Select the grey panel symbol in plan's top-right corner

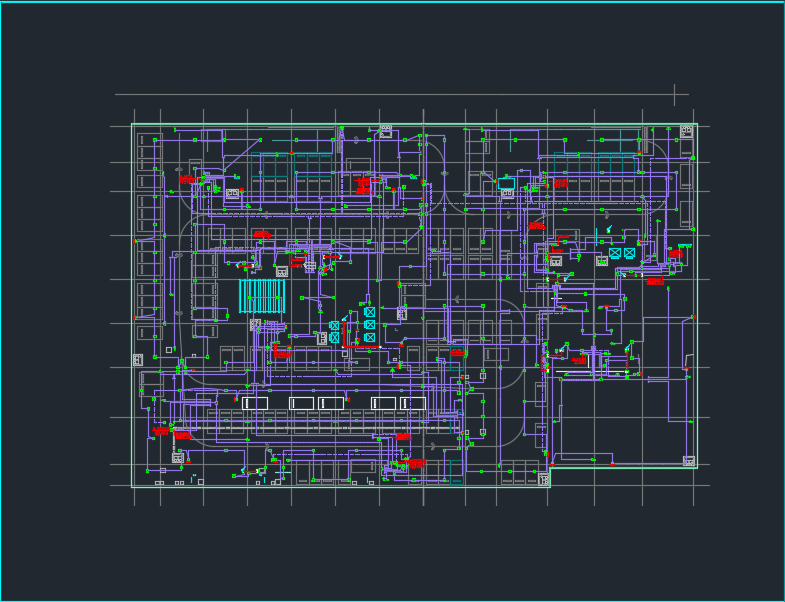pos(686,131)
